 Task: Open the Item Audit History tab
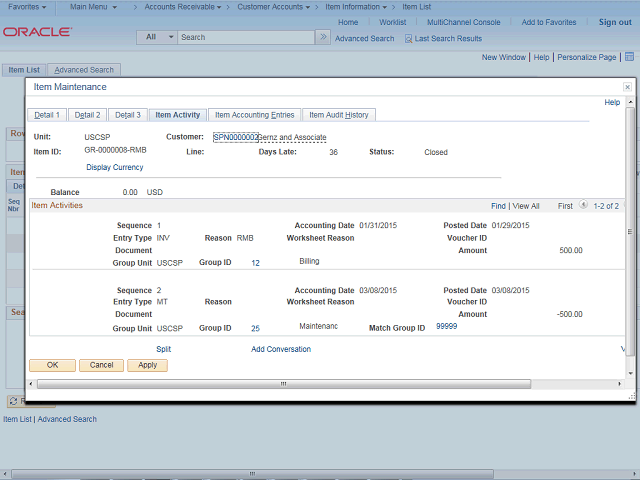tap(338, 115)
